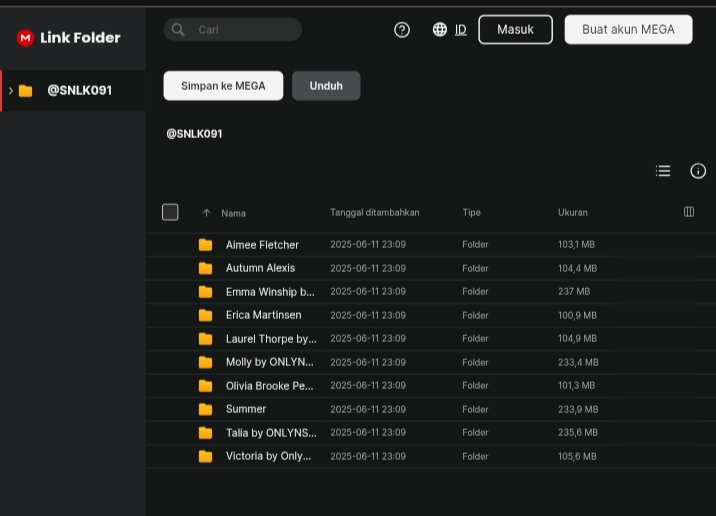Click the Emma Winship folder icon

pyautogui.click(x=205, y=292)
